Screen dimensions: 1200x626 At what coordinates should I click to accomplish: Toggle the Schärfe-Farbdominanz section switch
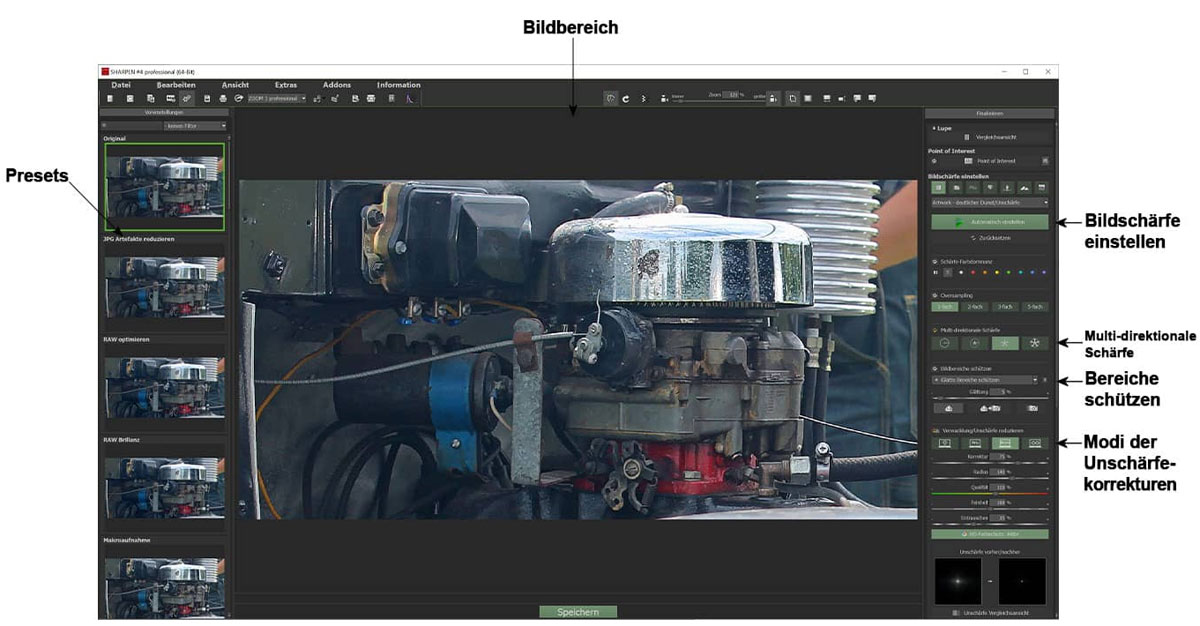click(934, 261)
